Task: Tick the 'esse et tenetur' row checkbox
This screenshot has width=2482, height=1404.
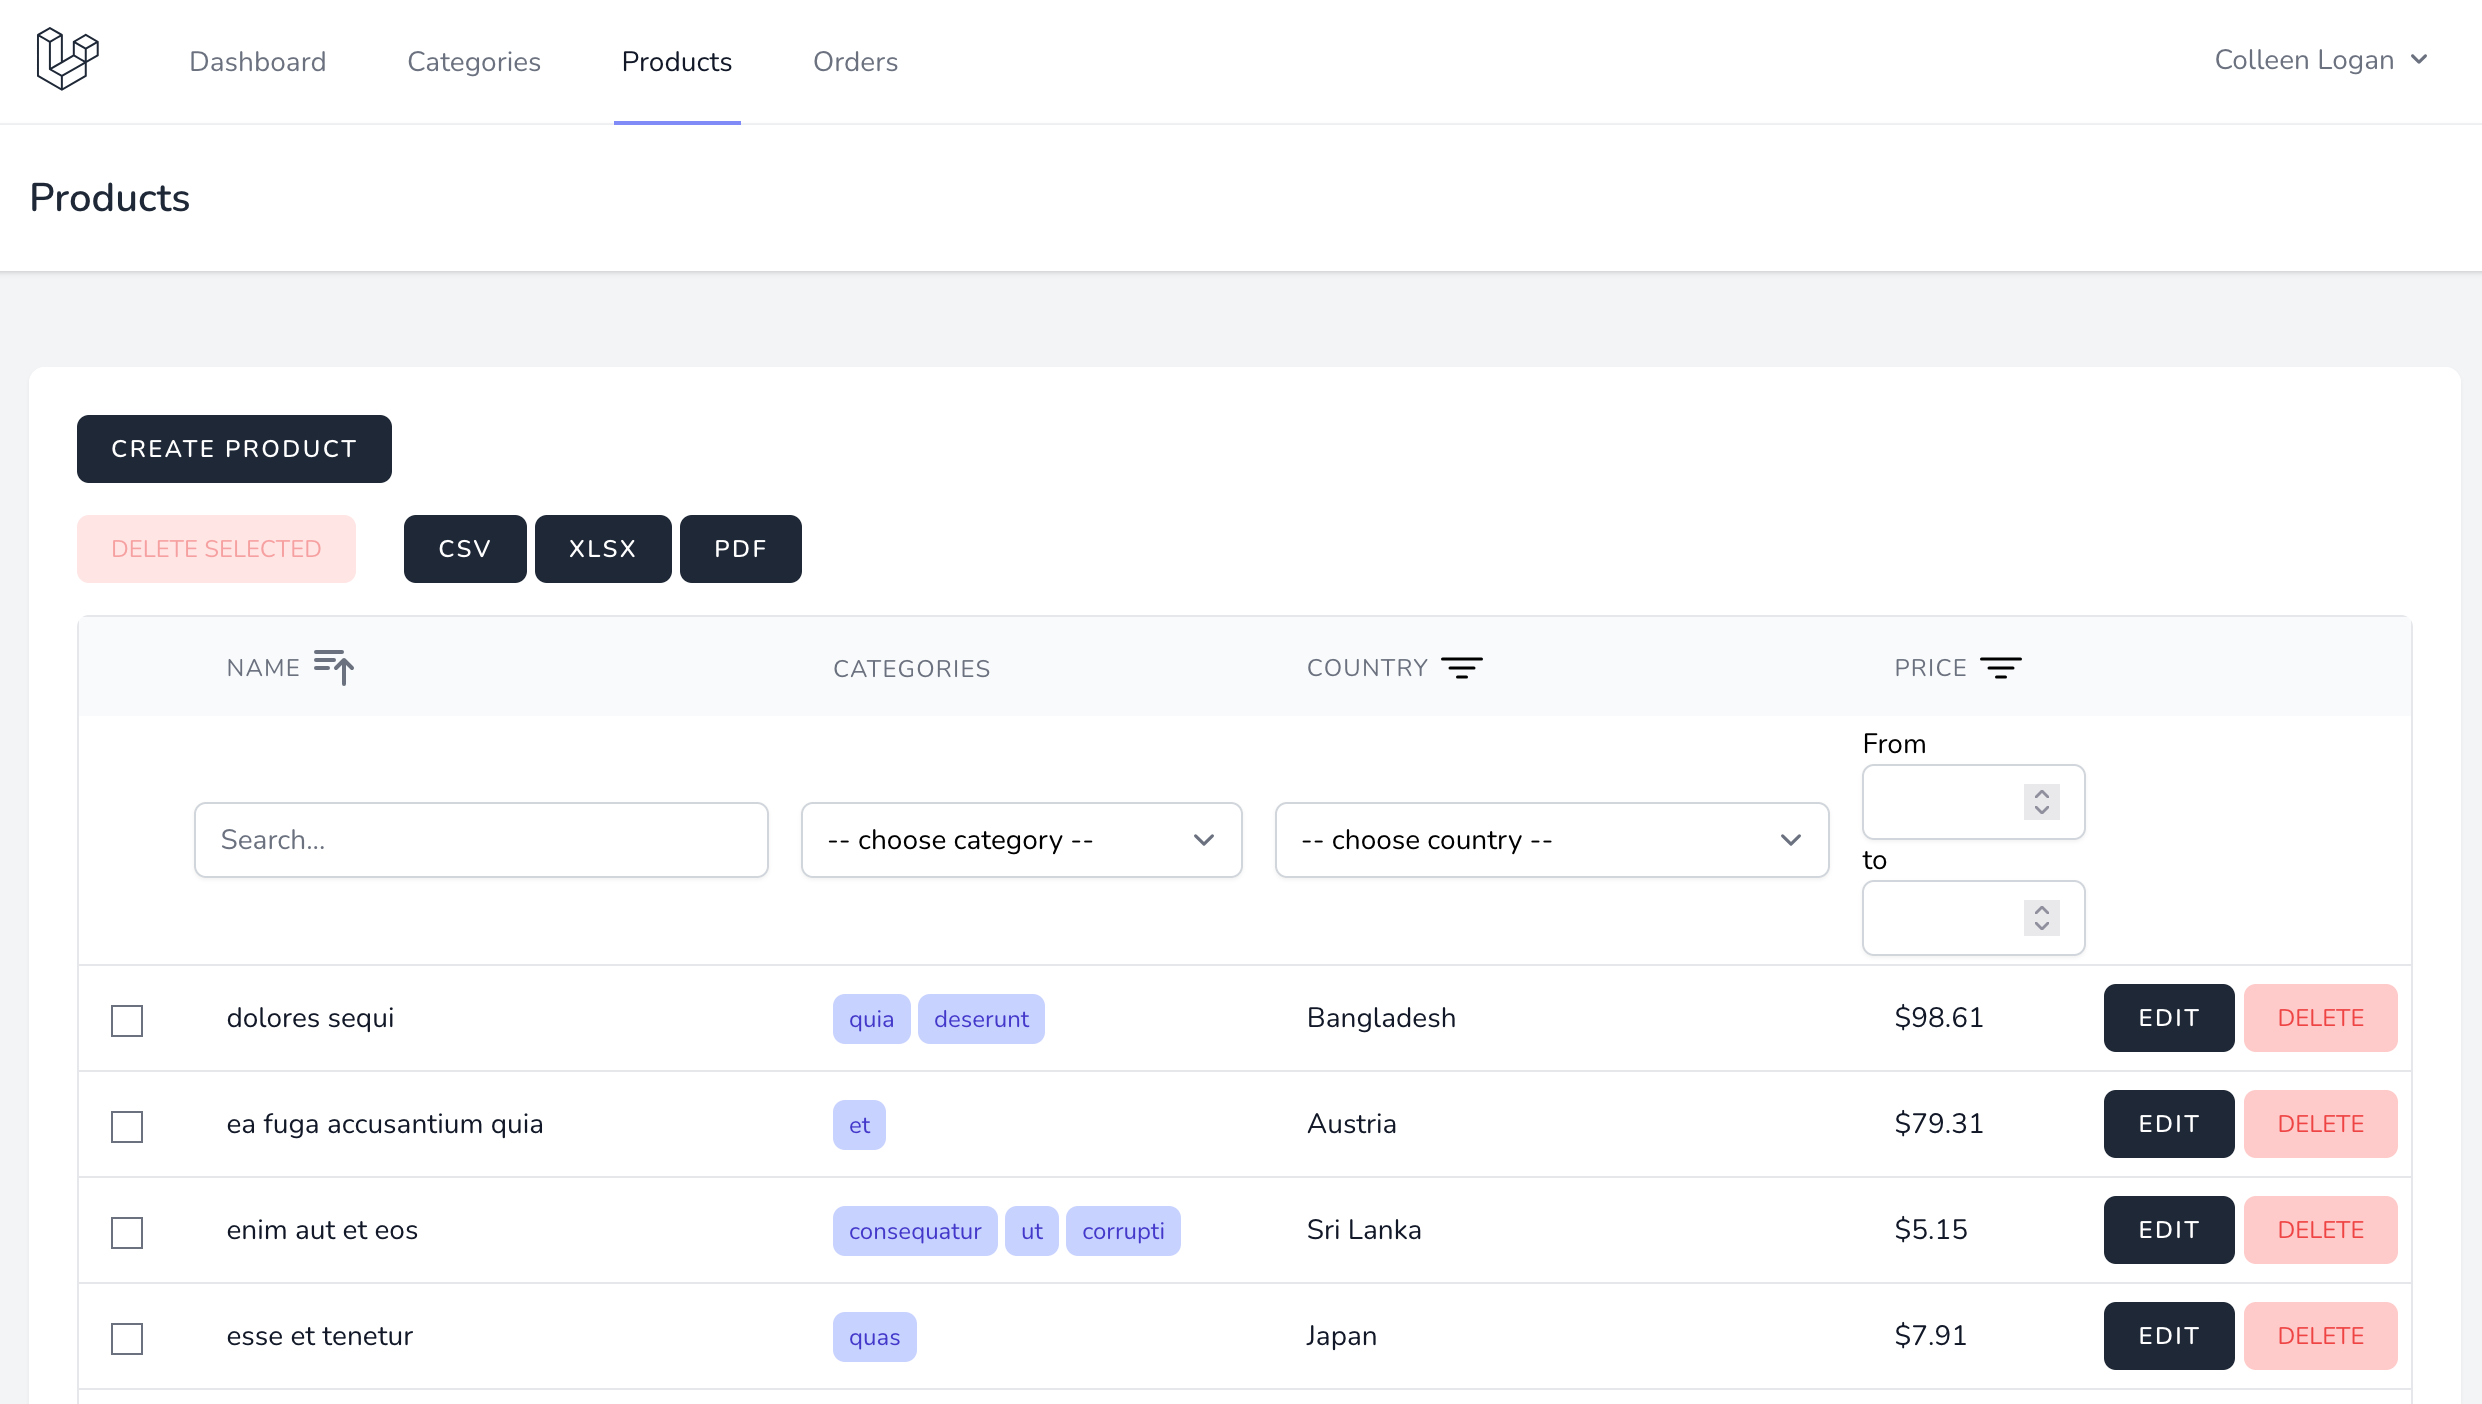Action: tap(127, 1338)
